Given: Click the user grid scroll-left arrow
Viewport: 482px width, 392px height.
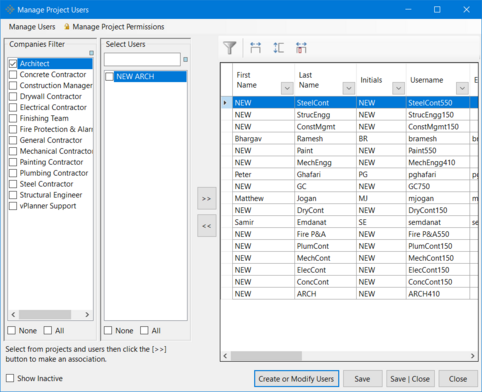Looking at the screenshot, I should [x=225, y=356].
